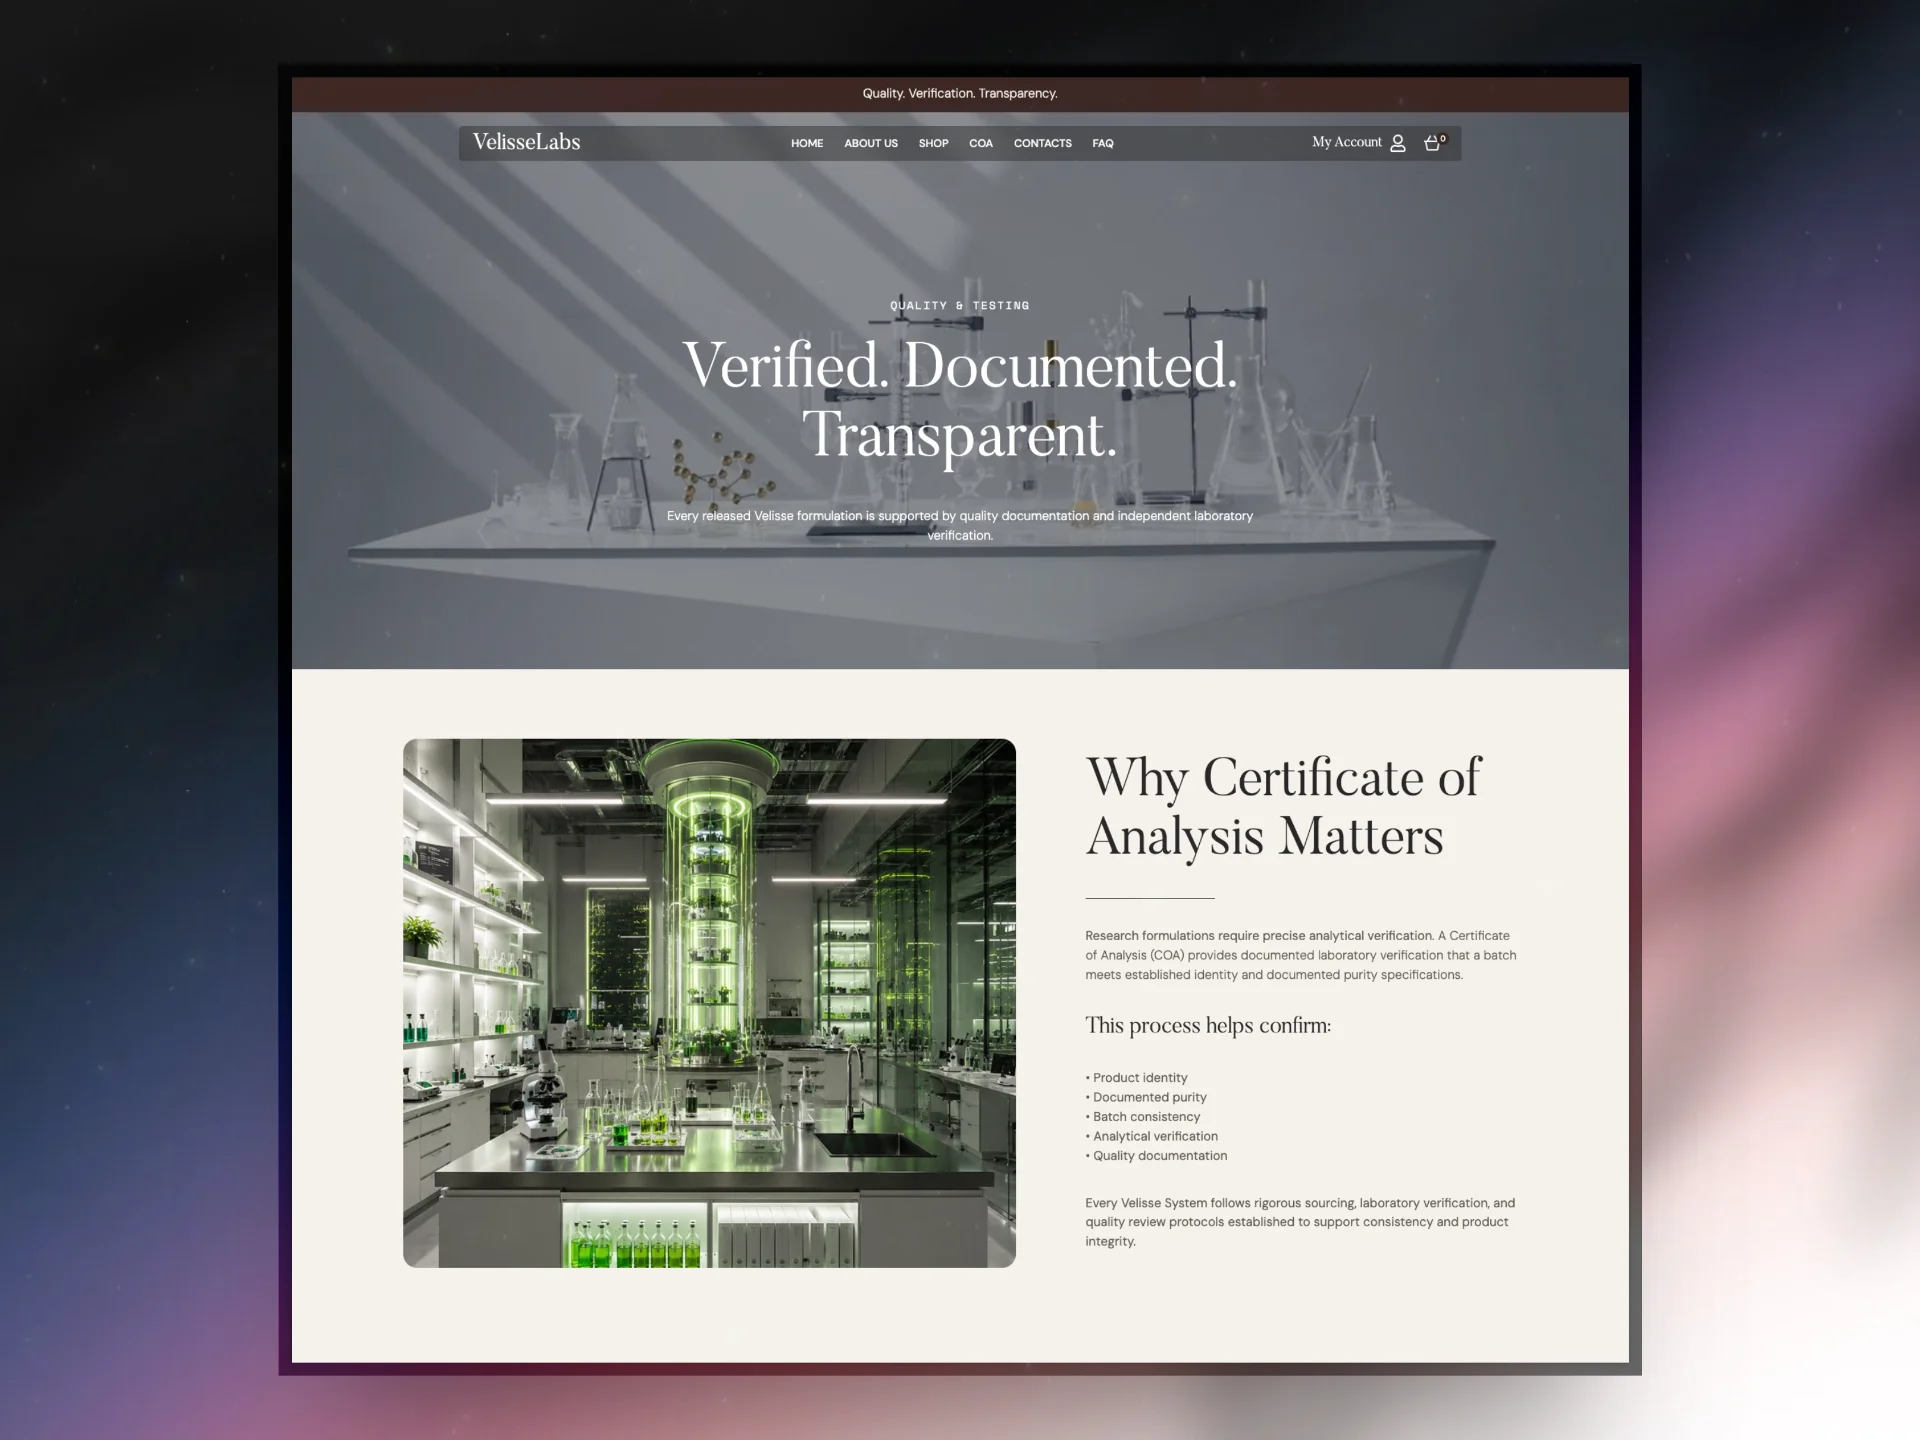Visit the CONTACTS page
Screen dimensions: 1920x1440
(x=1043, y=143)
